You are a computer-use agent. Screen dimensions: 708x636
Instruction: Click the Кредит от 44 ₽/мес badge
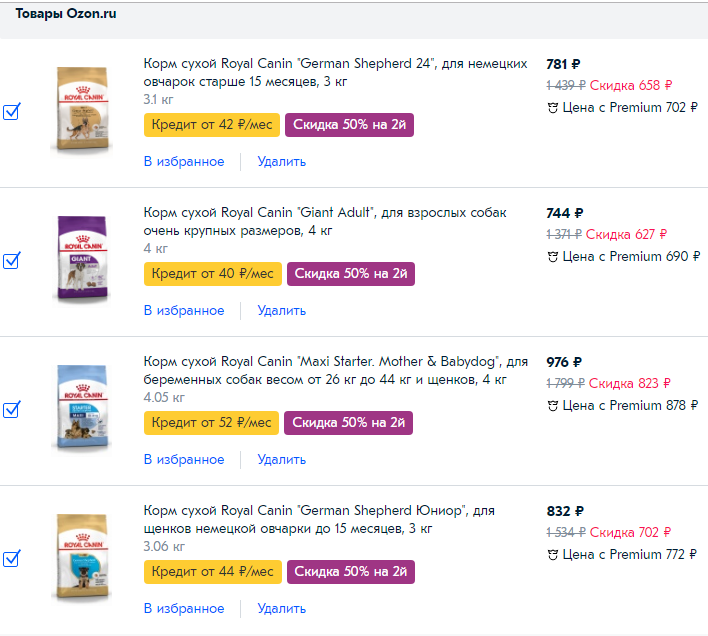pos(211,572)
